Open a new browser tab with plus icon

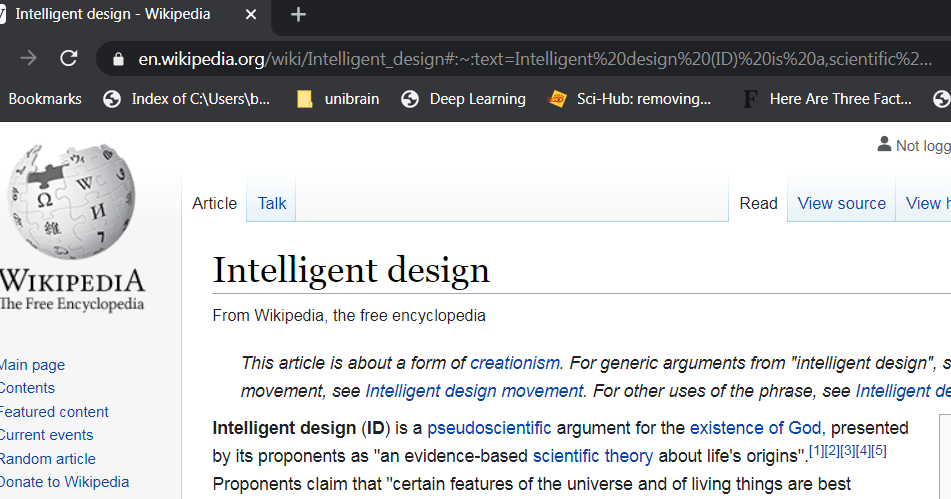pyautogui.click(x=298, y=15)
